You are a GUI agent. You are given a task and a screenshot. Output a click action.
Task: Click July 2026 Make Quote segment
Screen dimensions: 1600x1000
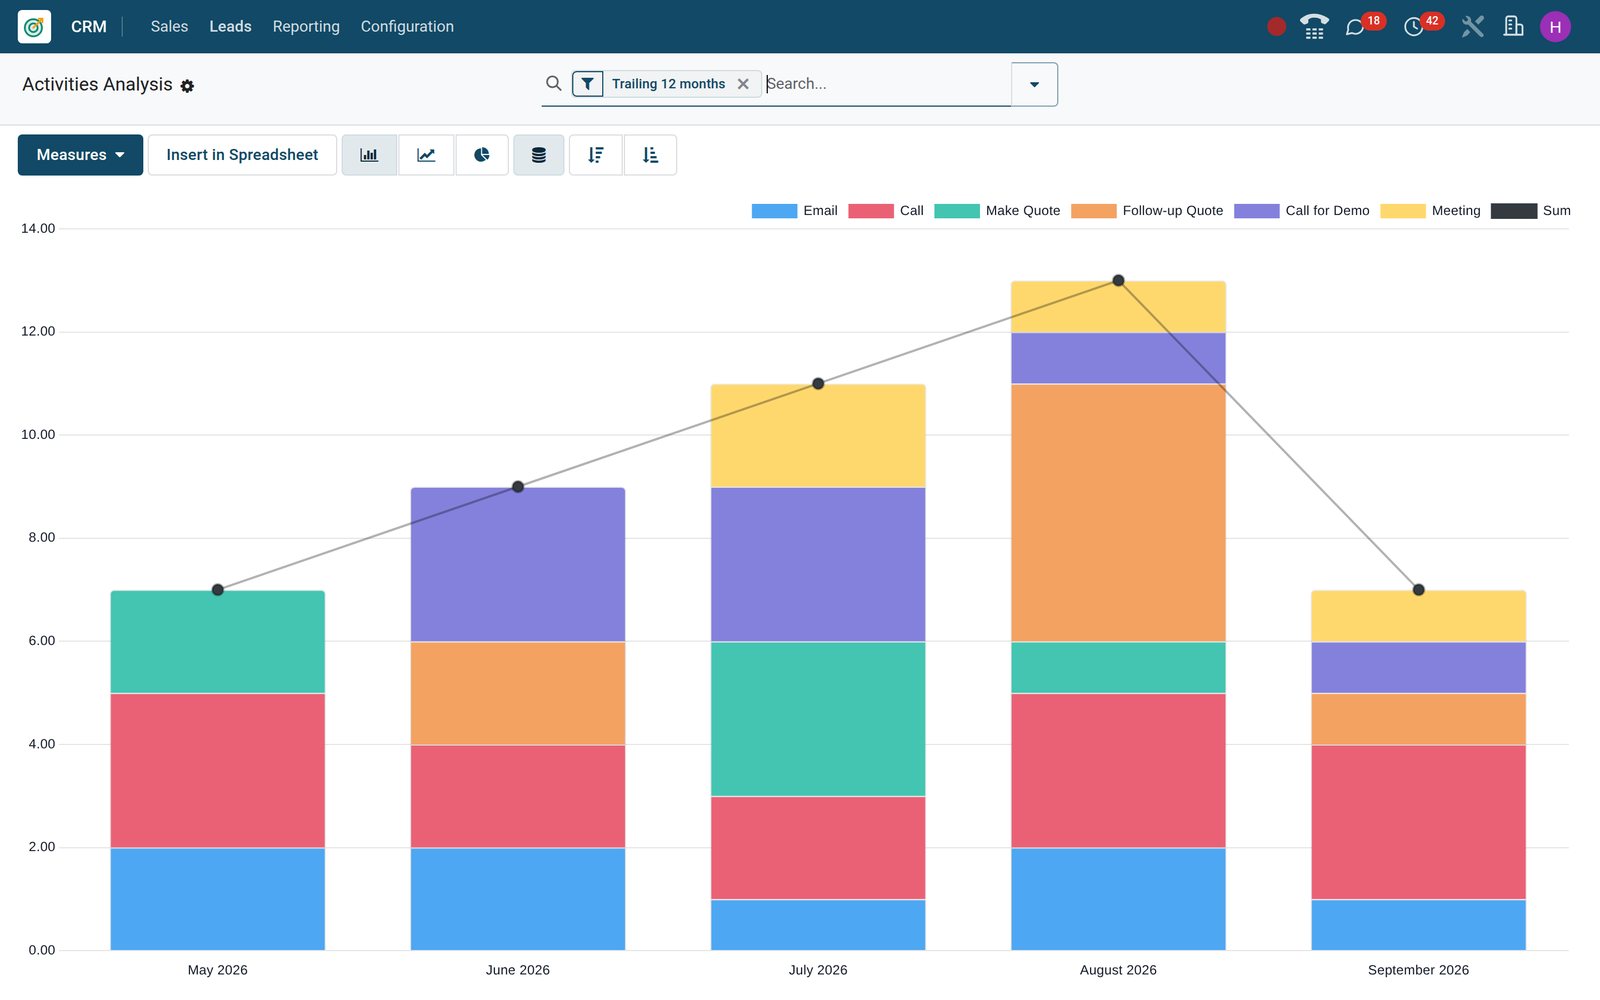818,719
